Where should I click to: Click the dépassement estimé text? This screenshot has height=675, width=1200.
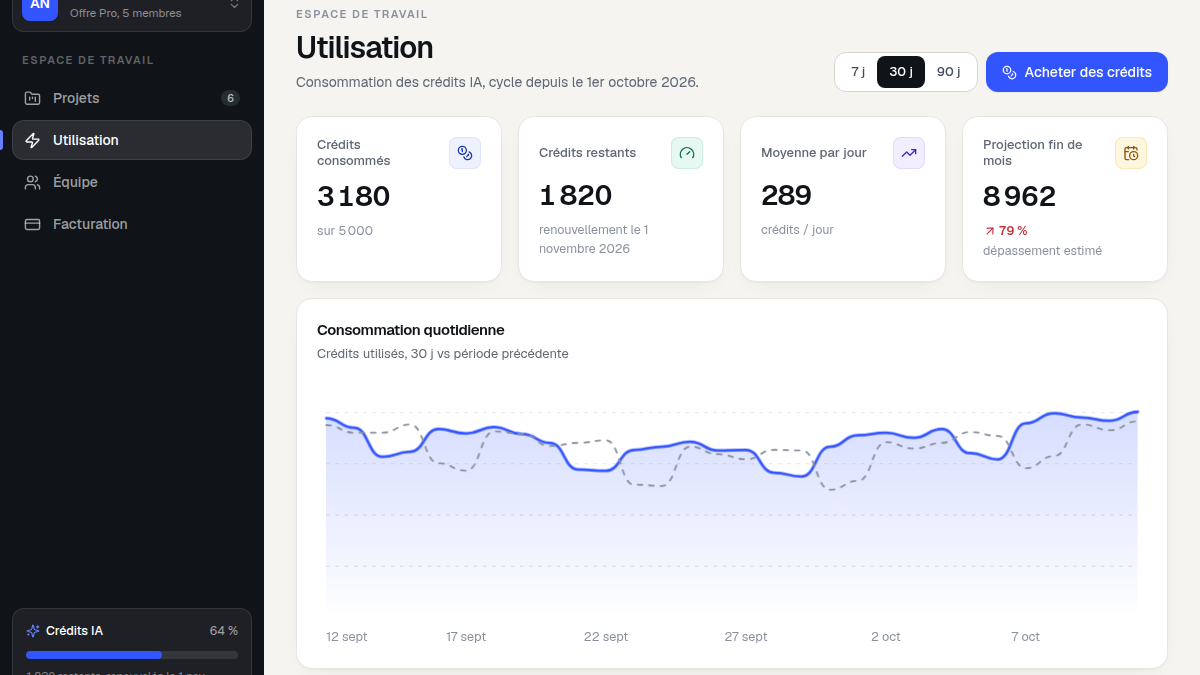[x=1042, y=251]
